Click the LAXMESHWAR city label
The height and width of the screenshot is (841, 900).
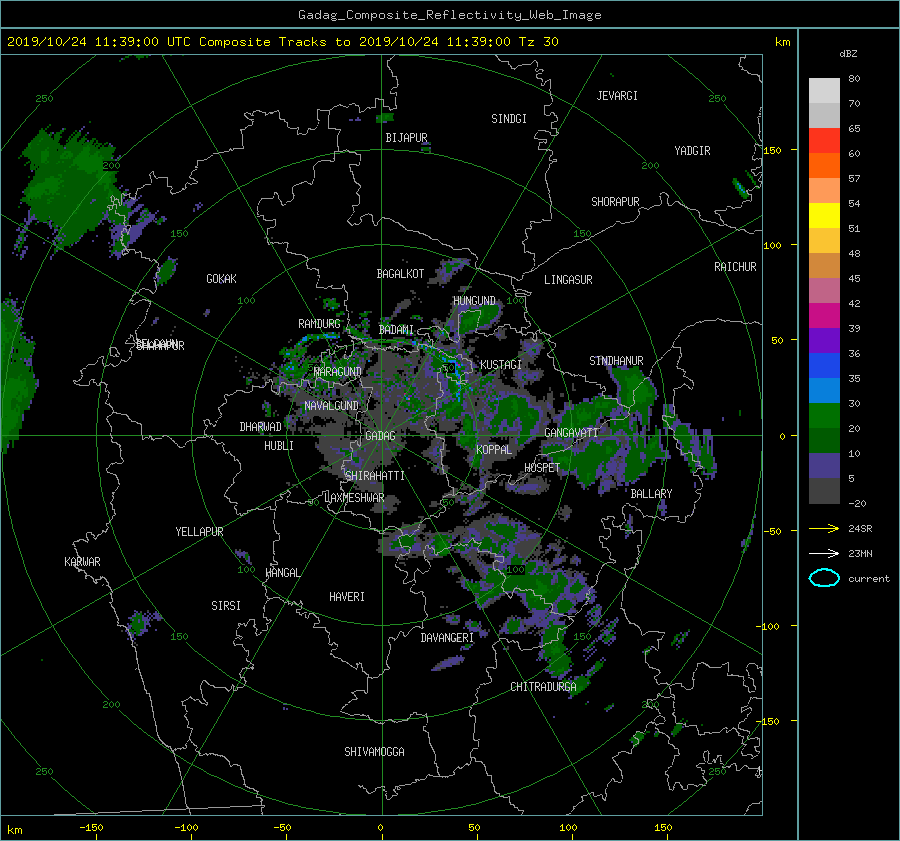coord(354,498)
